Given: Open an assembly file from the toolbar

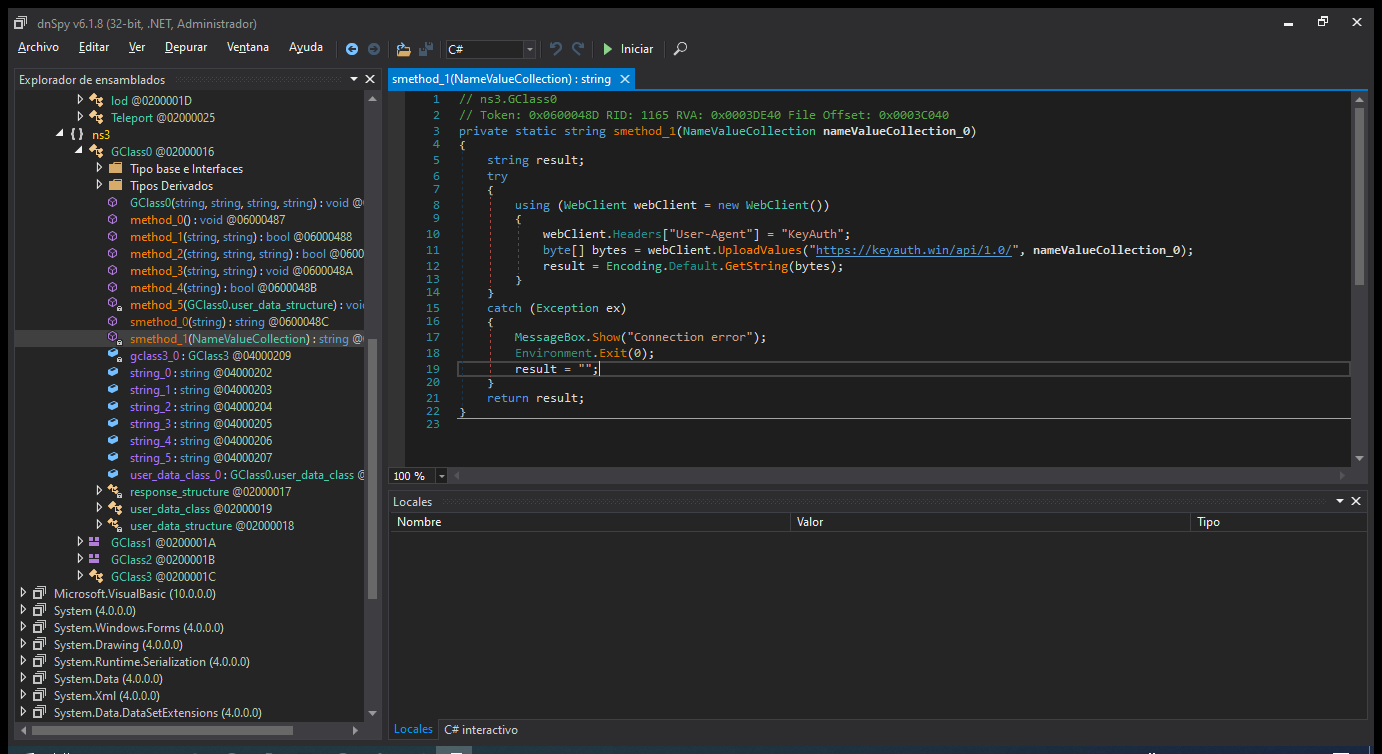Looking at the screenshot, I should 404,49.
